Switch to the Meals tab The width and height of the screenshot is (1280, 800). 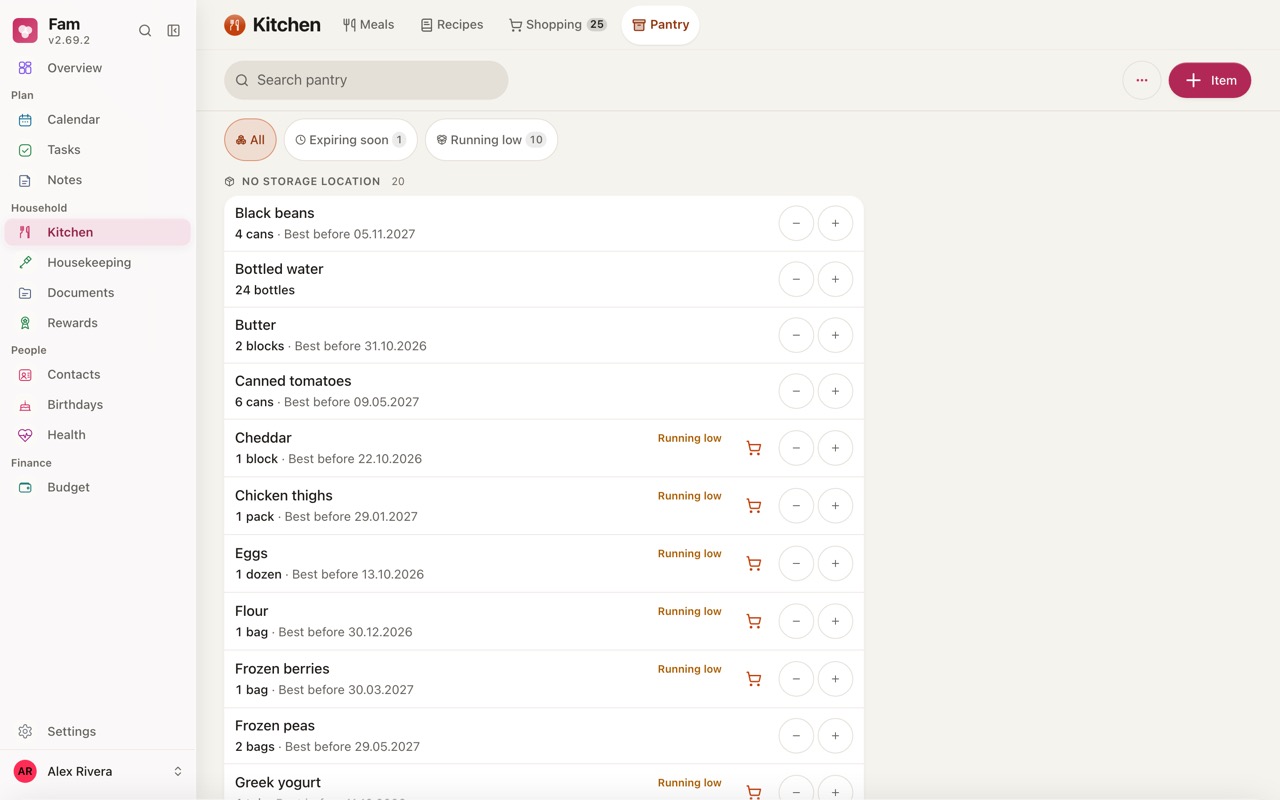(x=368, y=25)
